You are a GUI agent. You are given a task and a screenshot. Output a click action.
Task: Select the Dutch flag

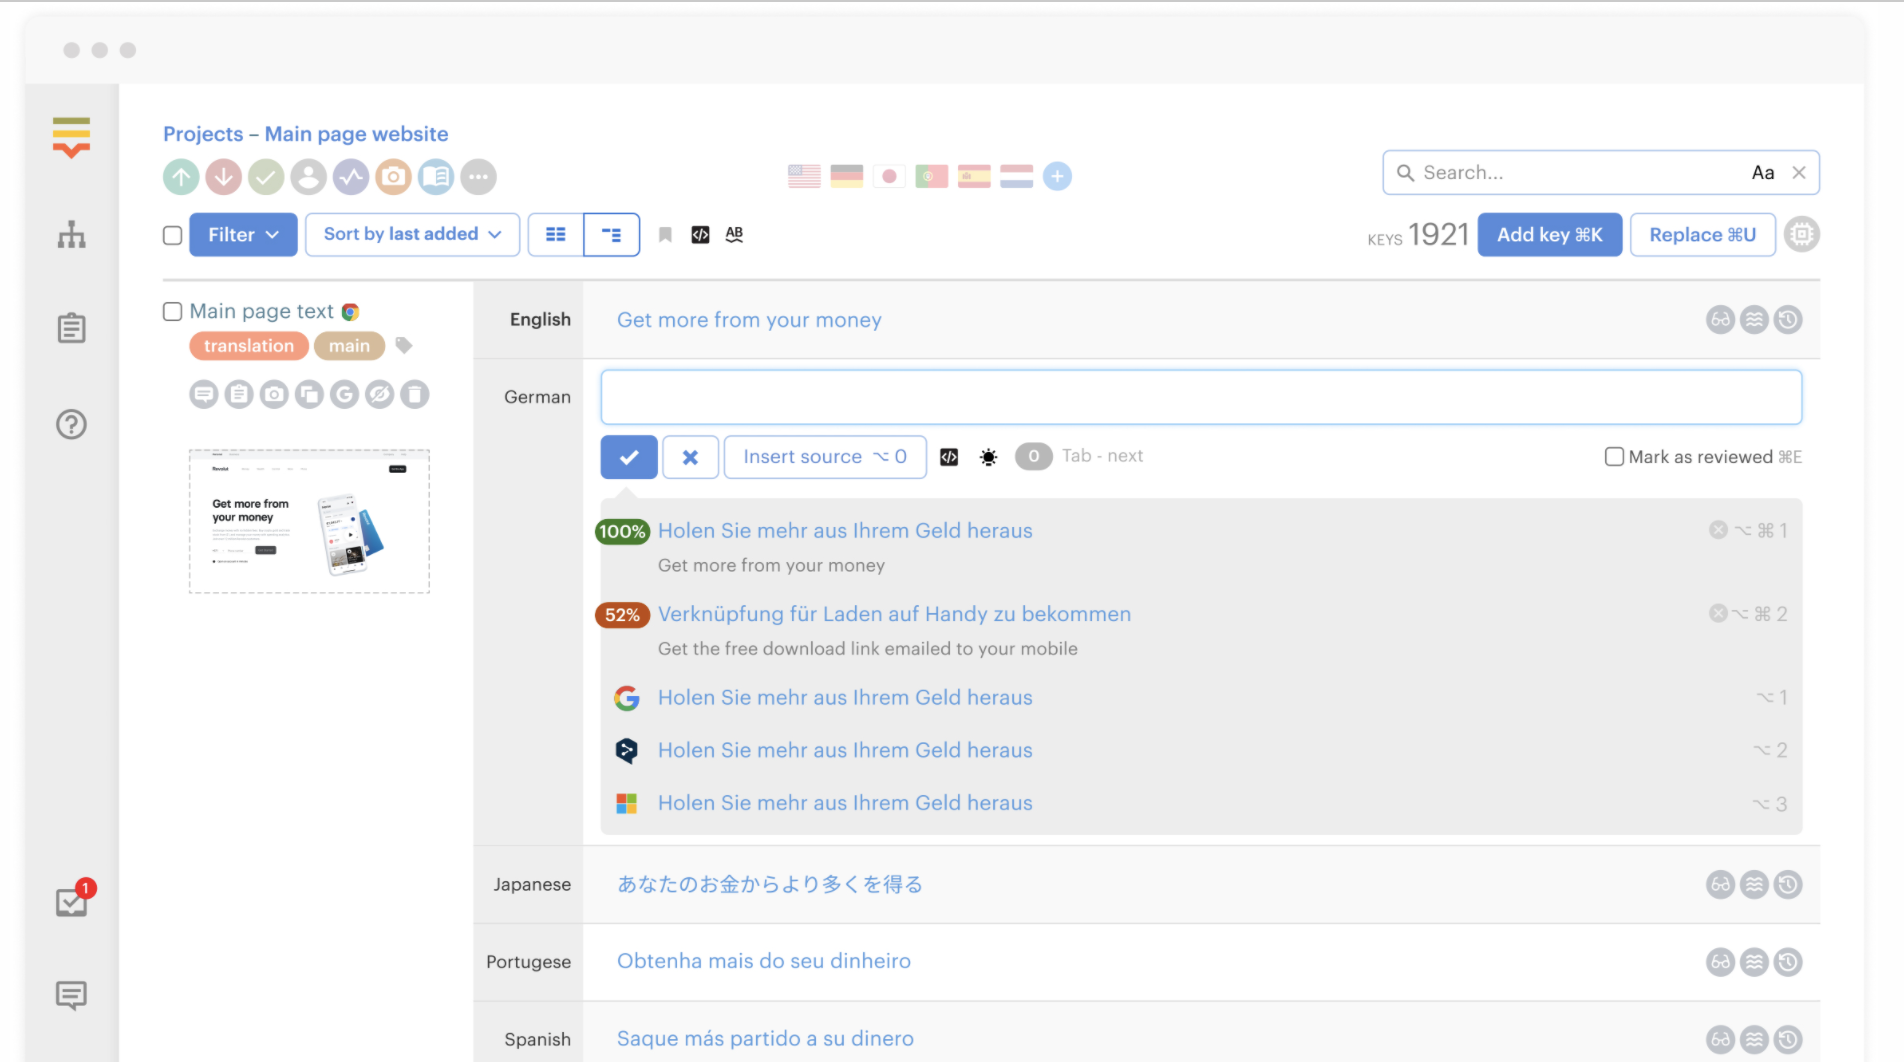pos(1017,177)
